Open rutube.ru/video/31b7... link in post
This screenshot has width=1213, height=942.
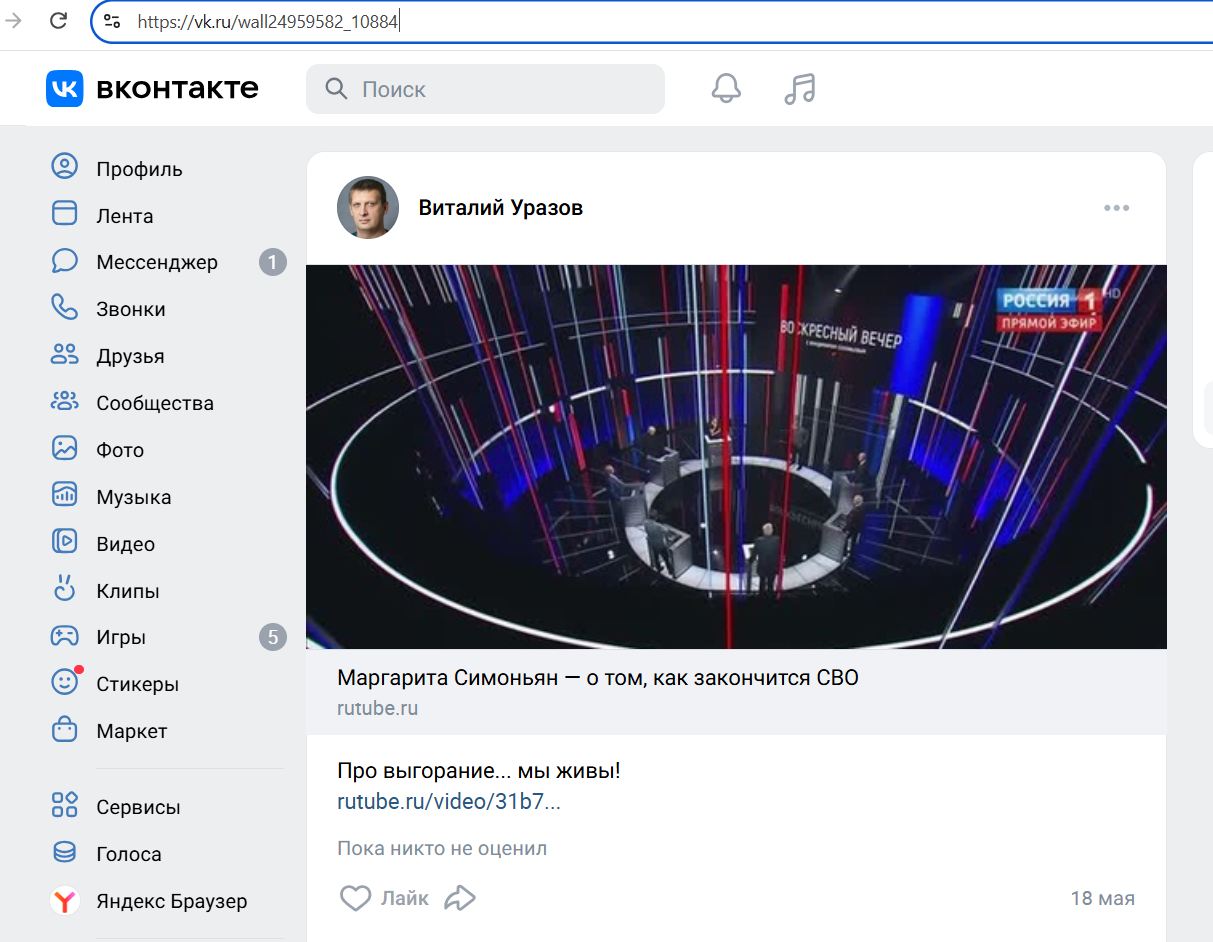449,802
